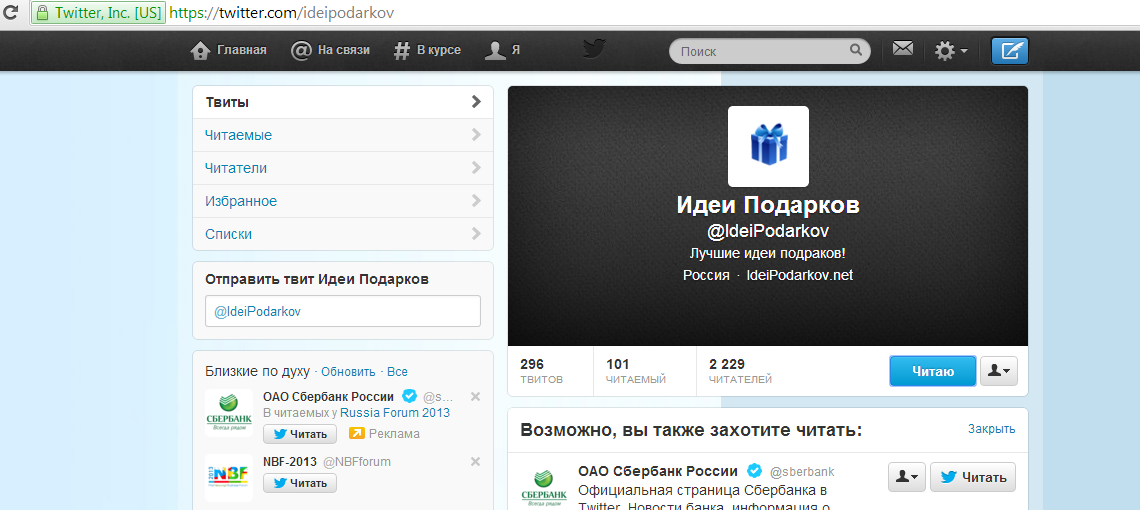
Task: Open the Russia Forum 2013 link
Action: (395, 413)
